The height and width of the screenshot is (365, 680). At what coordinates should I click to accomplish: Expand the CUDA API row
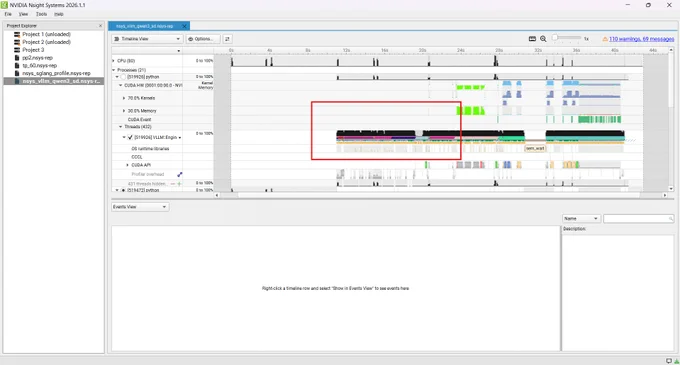128,165
